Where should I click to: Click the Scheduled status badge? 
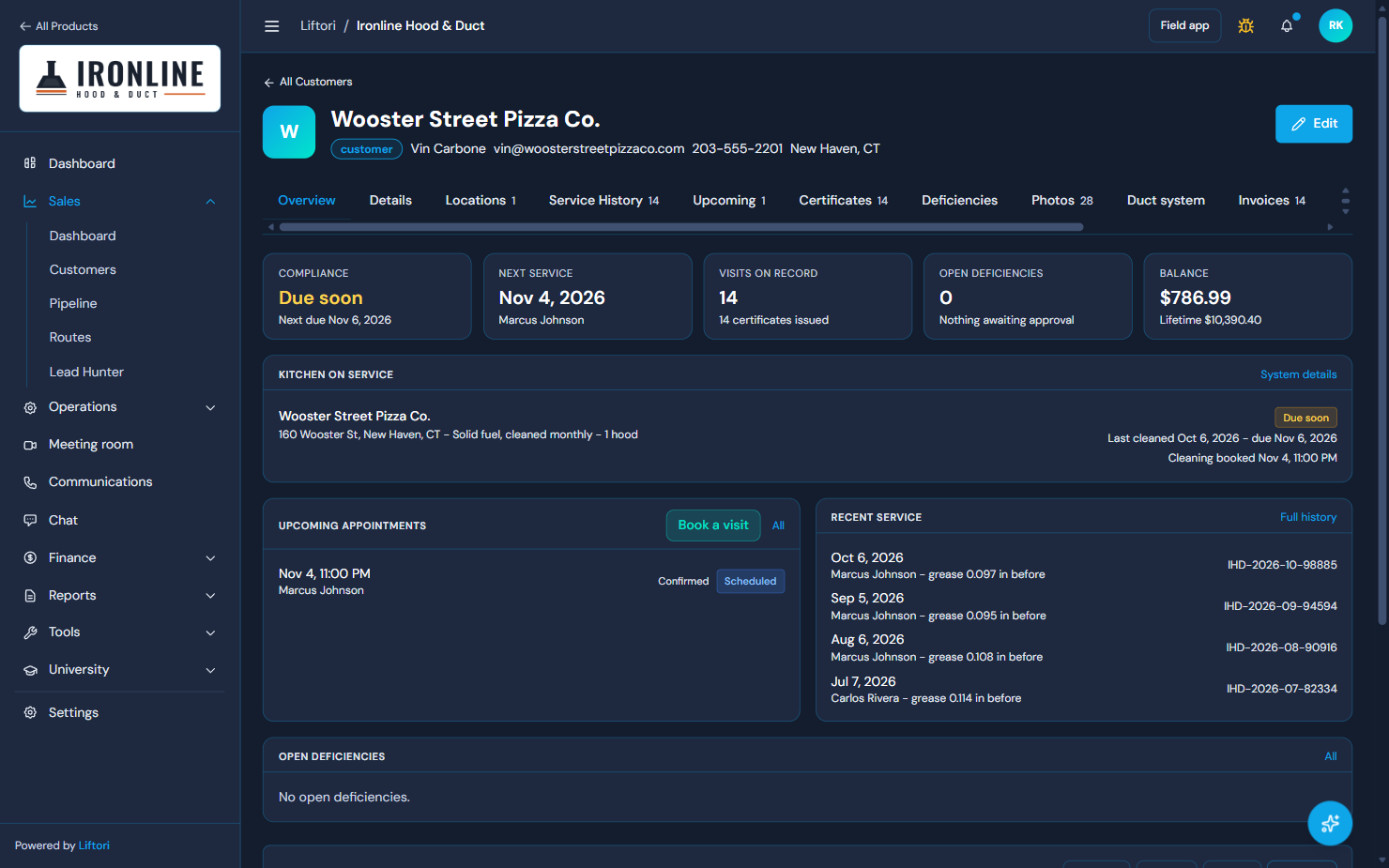coord(750,581)
